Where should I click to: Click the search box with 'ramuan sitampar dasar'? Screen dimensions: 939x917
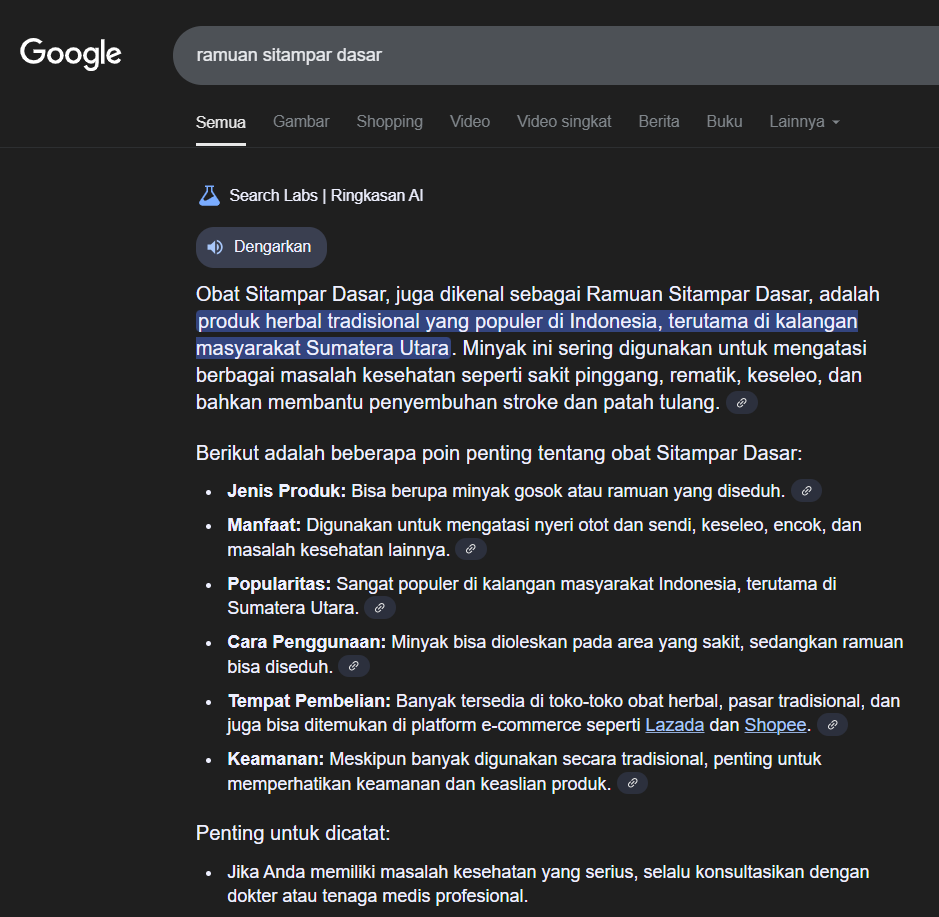(x=550, y=55)
